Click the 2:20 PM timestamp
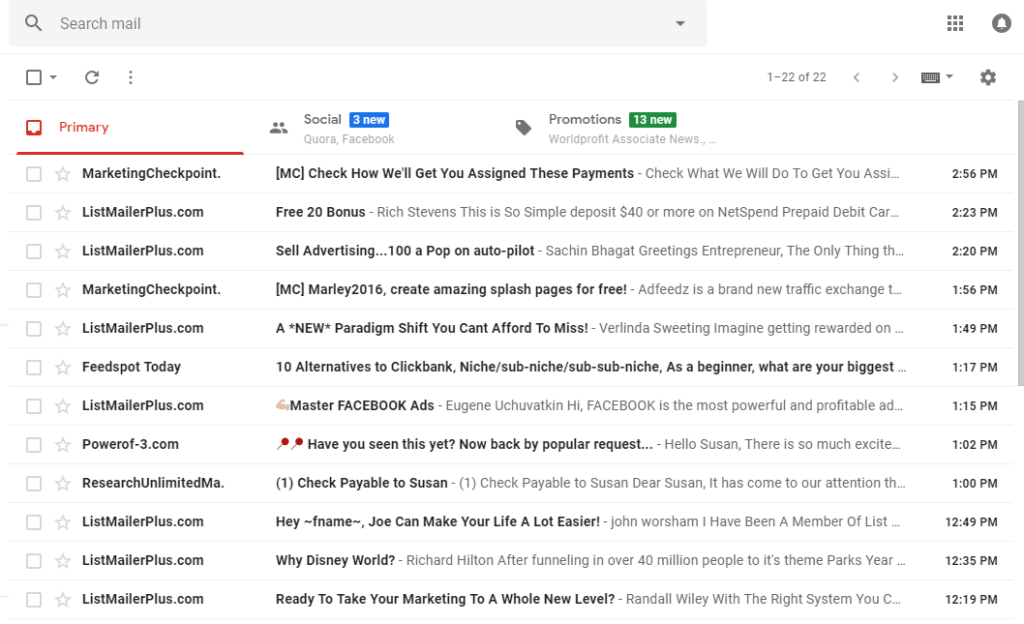The height and width of the screenshot is (624, 1024). 974,251
